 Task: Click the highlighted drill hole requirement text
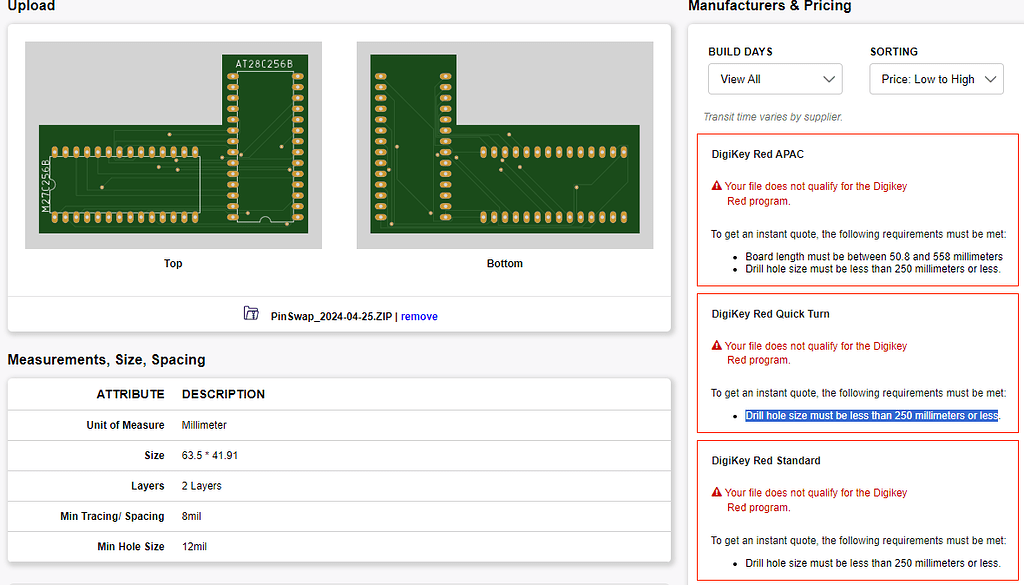click(x=872, y=415)
